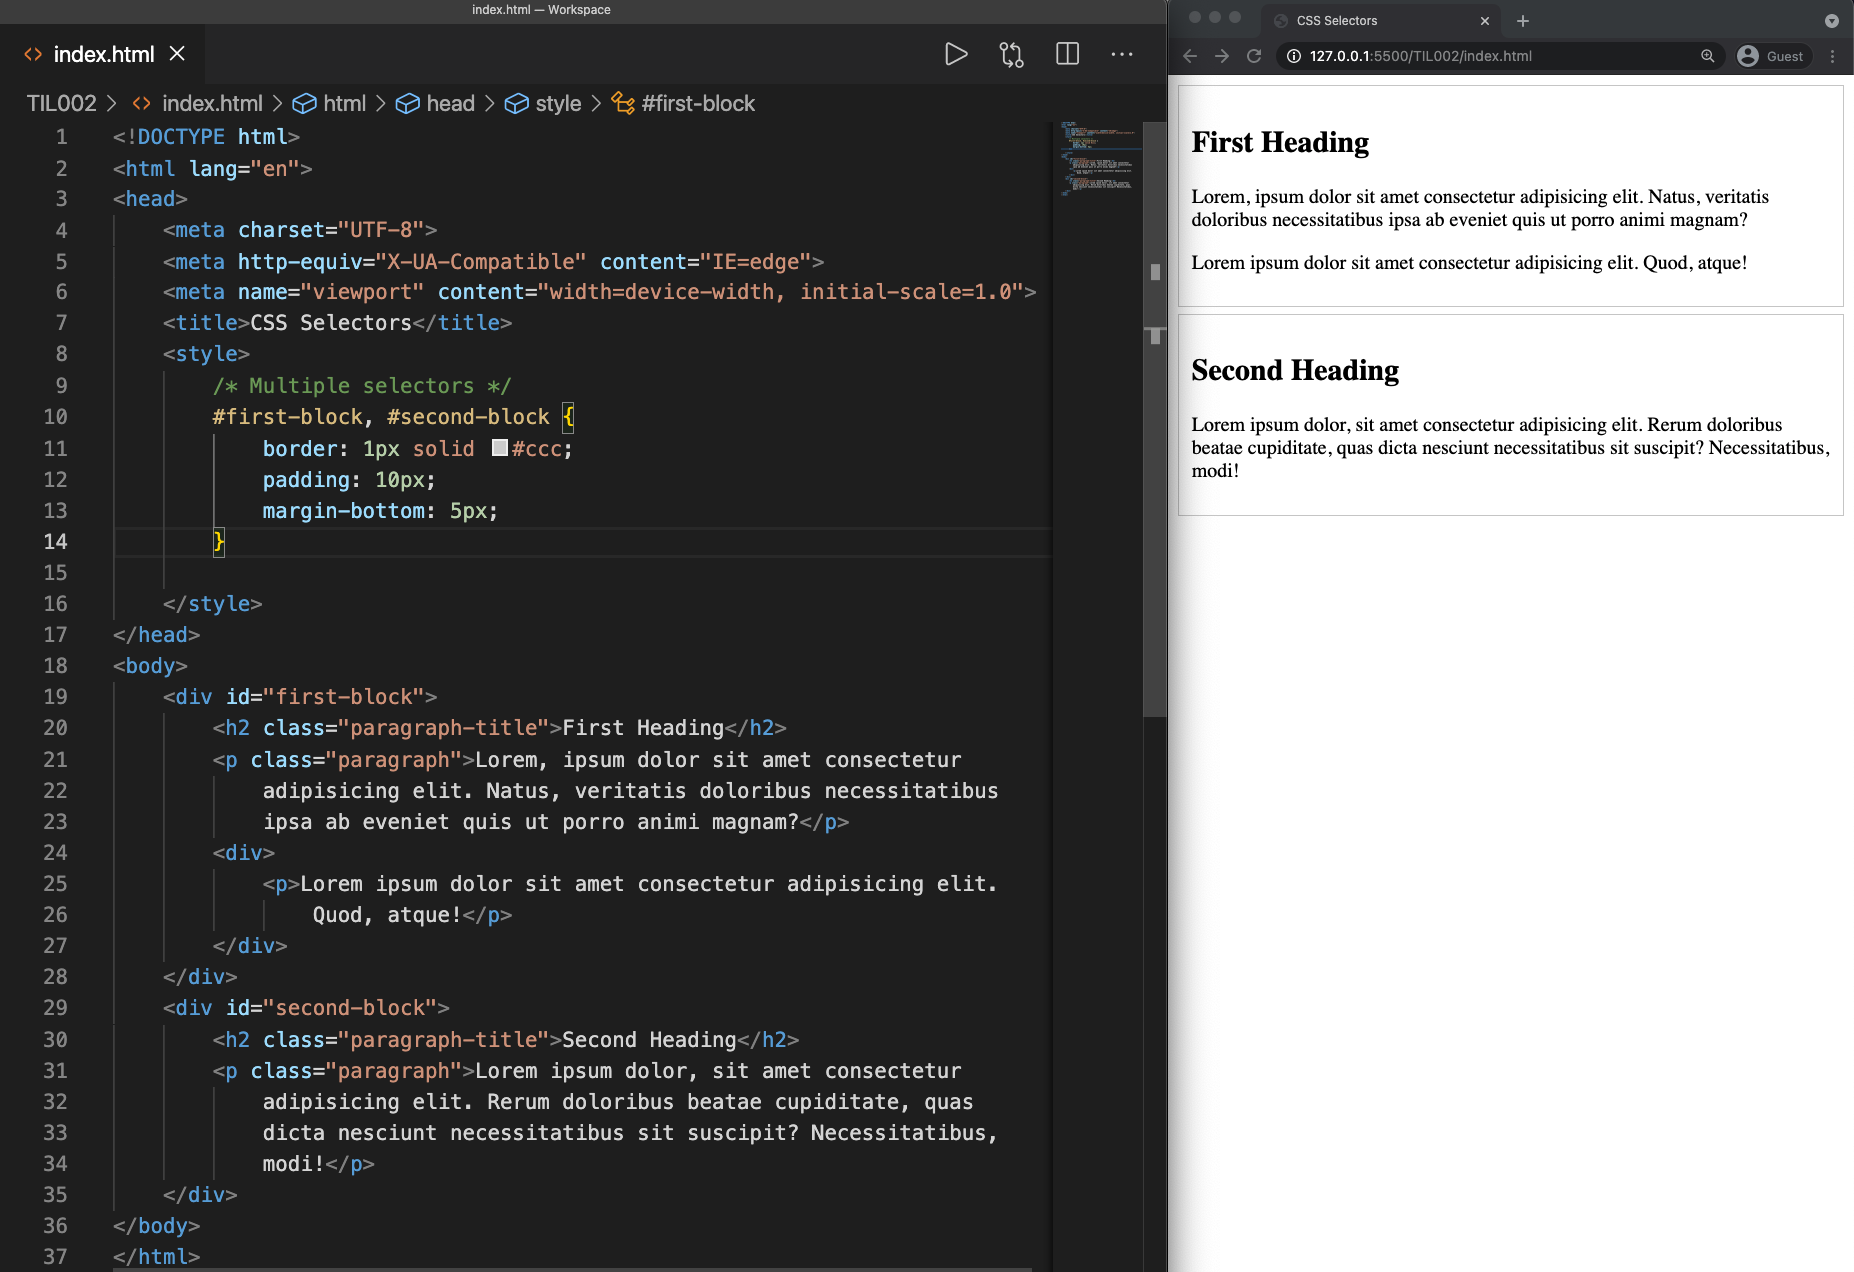Image resolution: width=1854 pixels, height=1272 pixels.
Task: Open changes with the source control compare icon
Action: point(1012,54)
